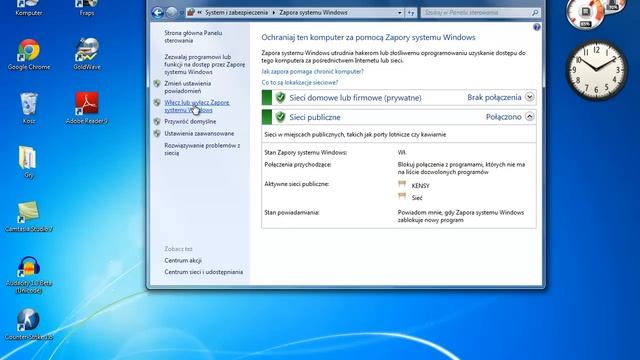Click the analog clock gadget
640x360 pixels.
[596, 69]
